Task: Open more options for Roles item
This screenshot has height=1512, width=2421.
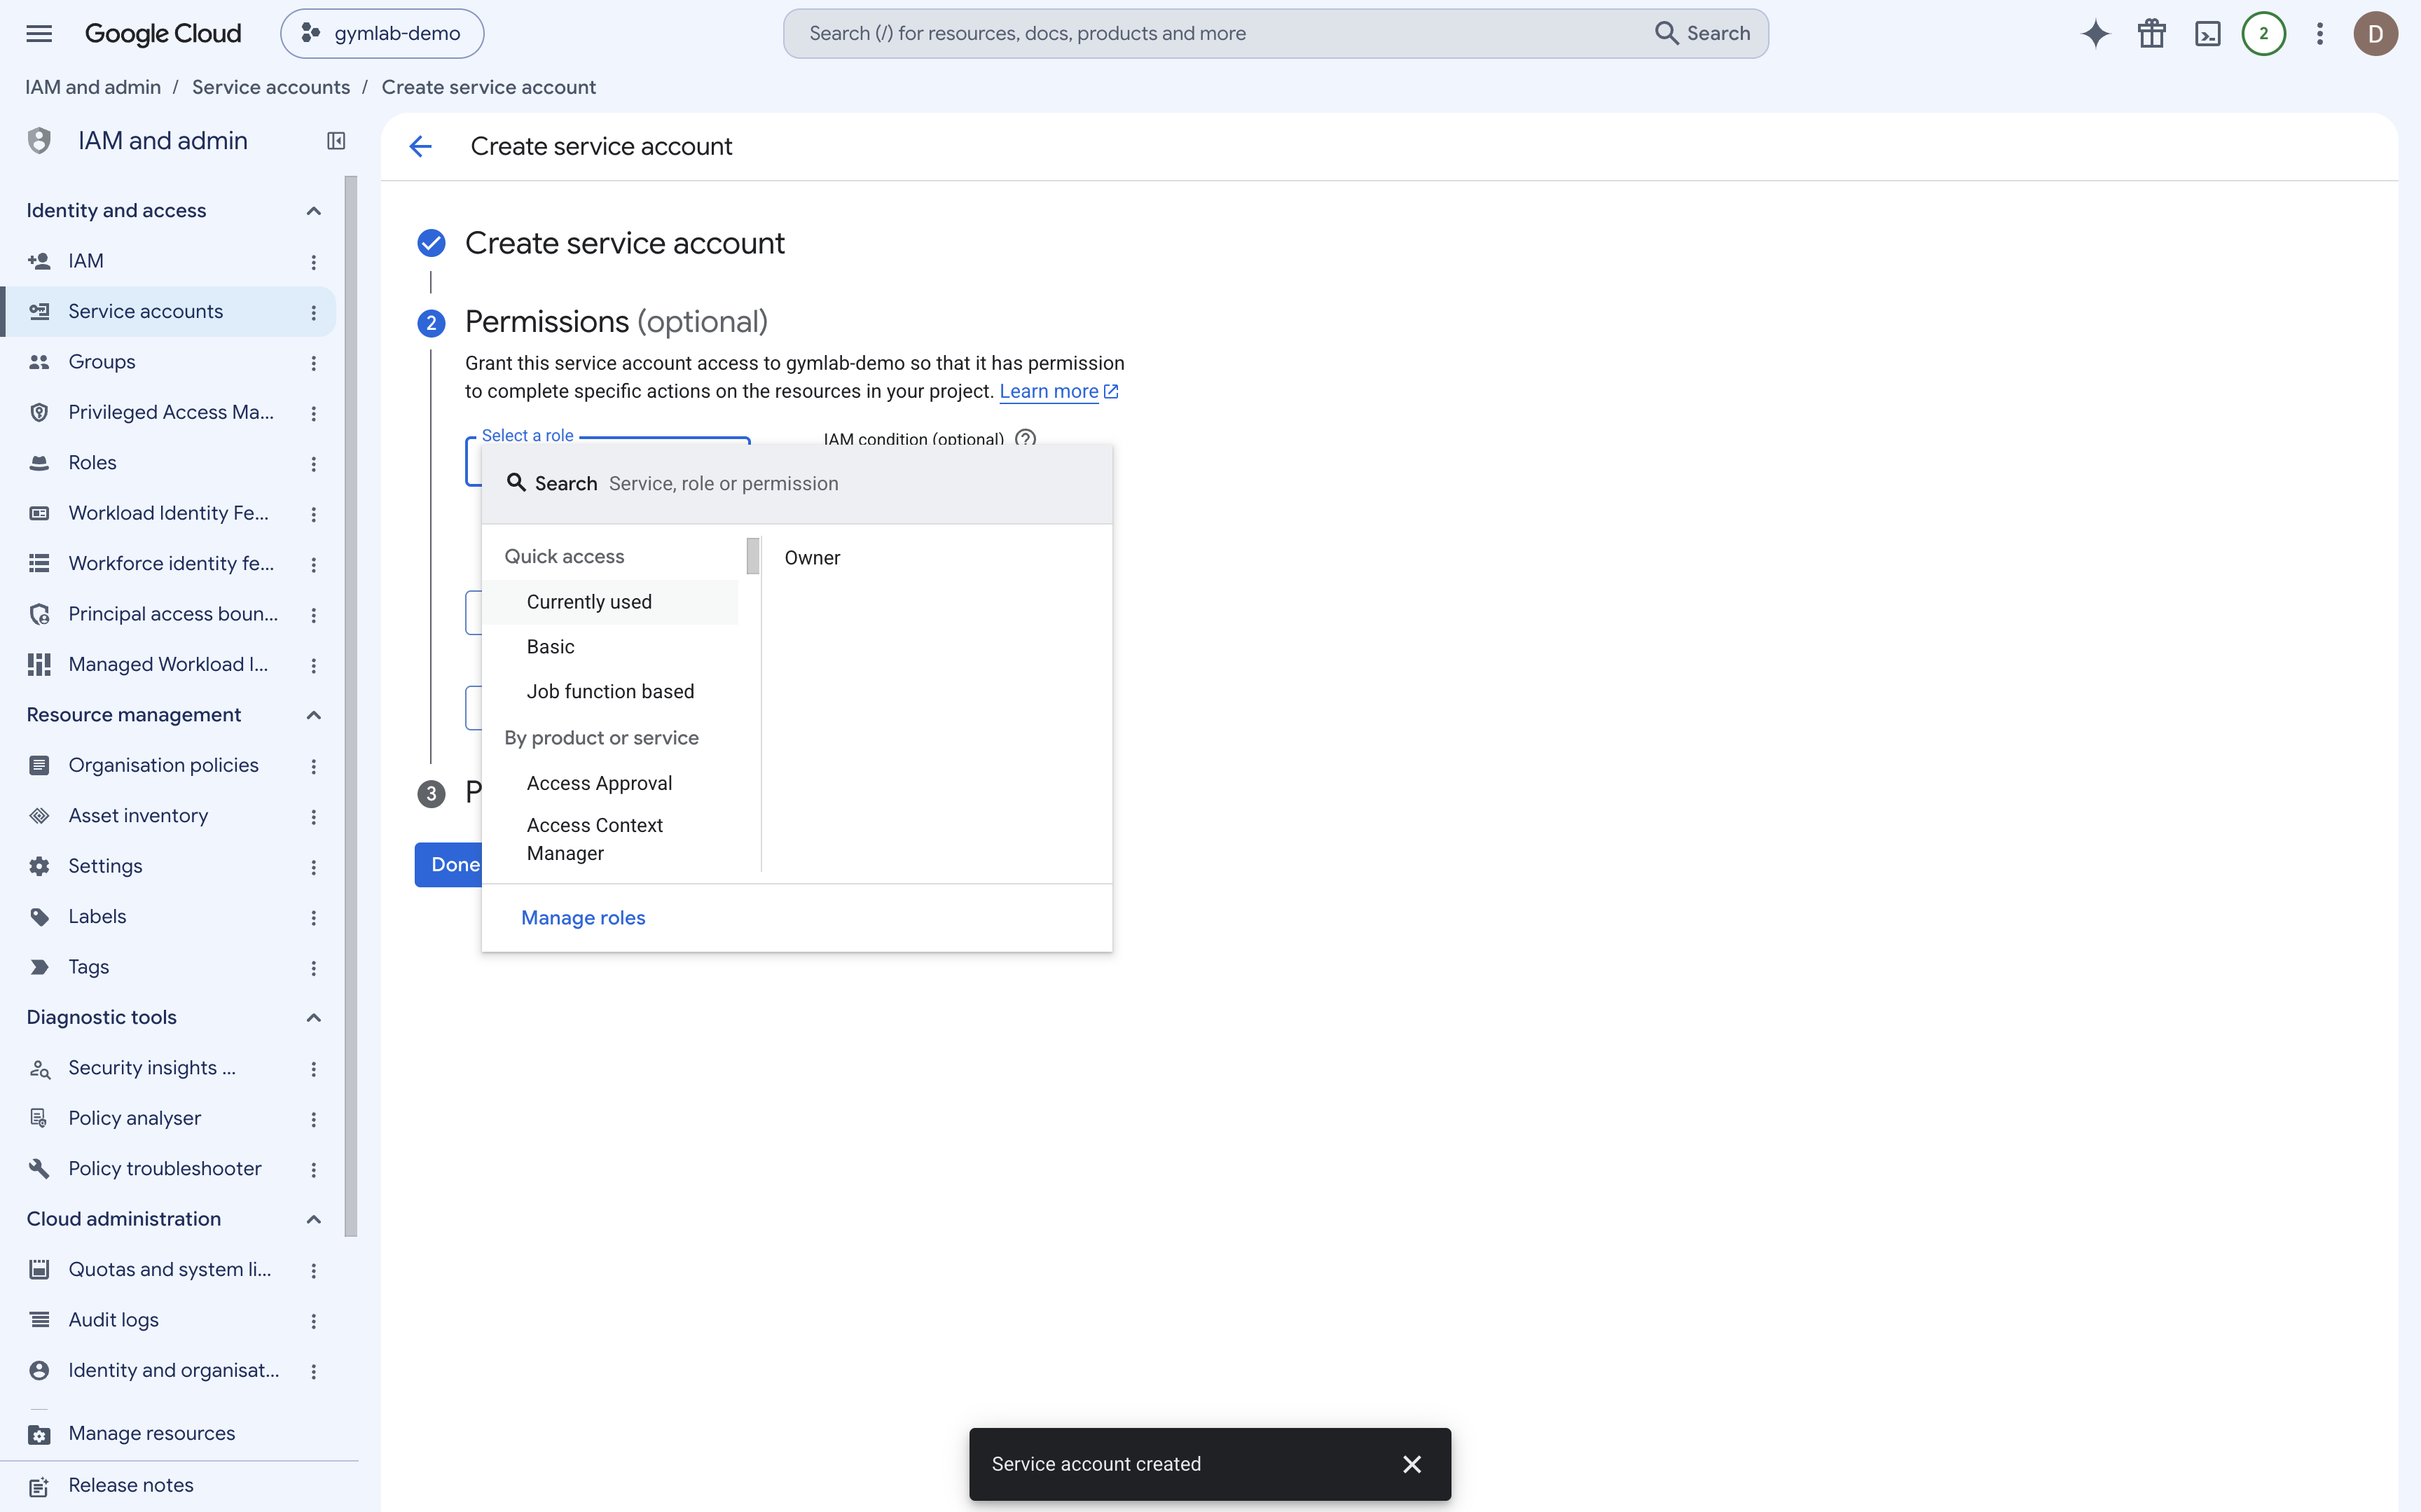Action: [x=314, y=464]
